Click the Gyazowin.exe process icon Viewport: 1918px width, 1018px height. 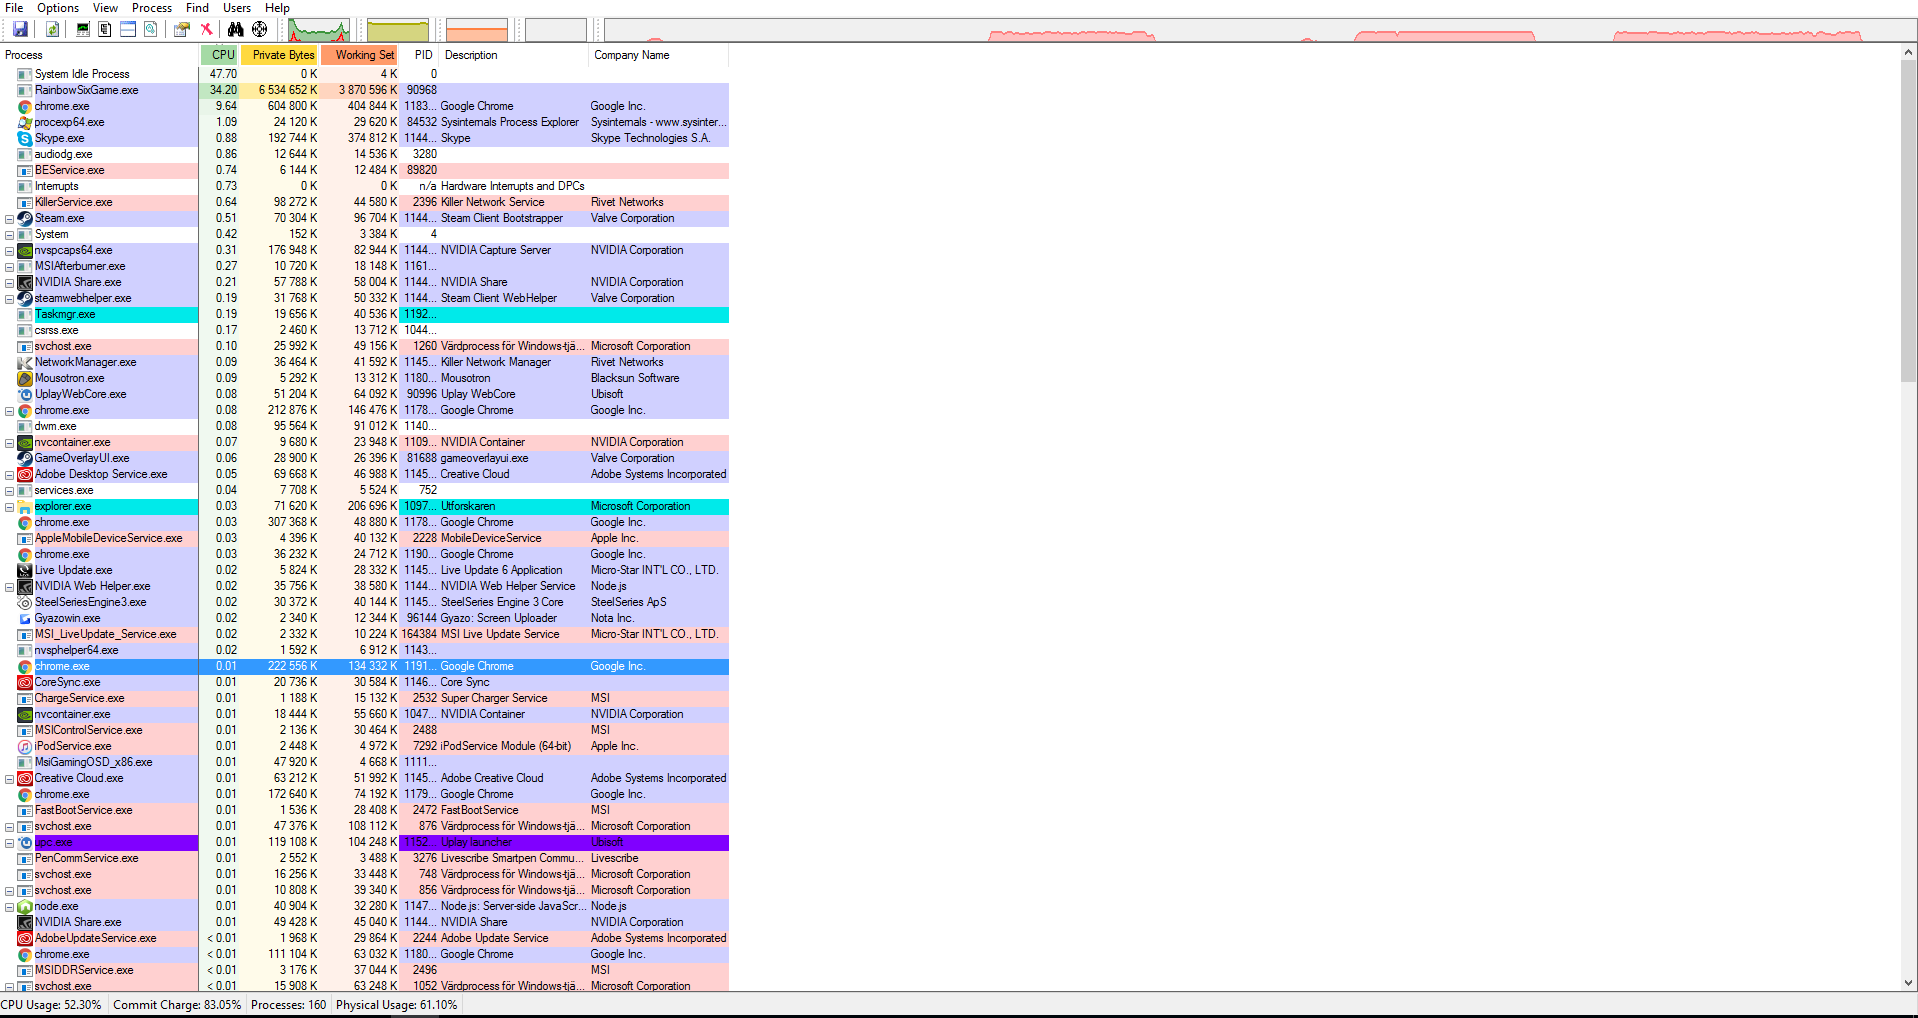pos(25,618)
